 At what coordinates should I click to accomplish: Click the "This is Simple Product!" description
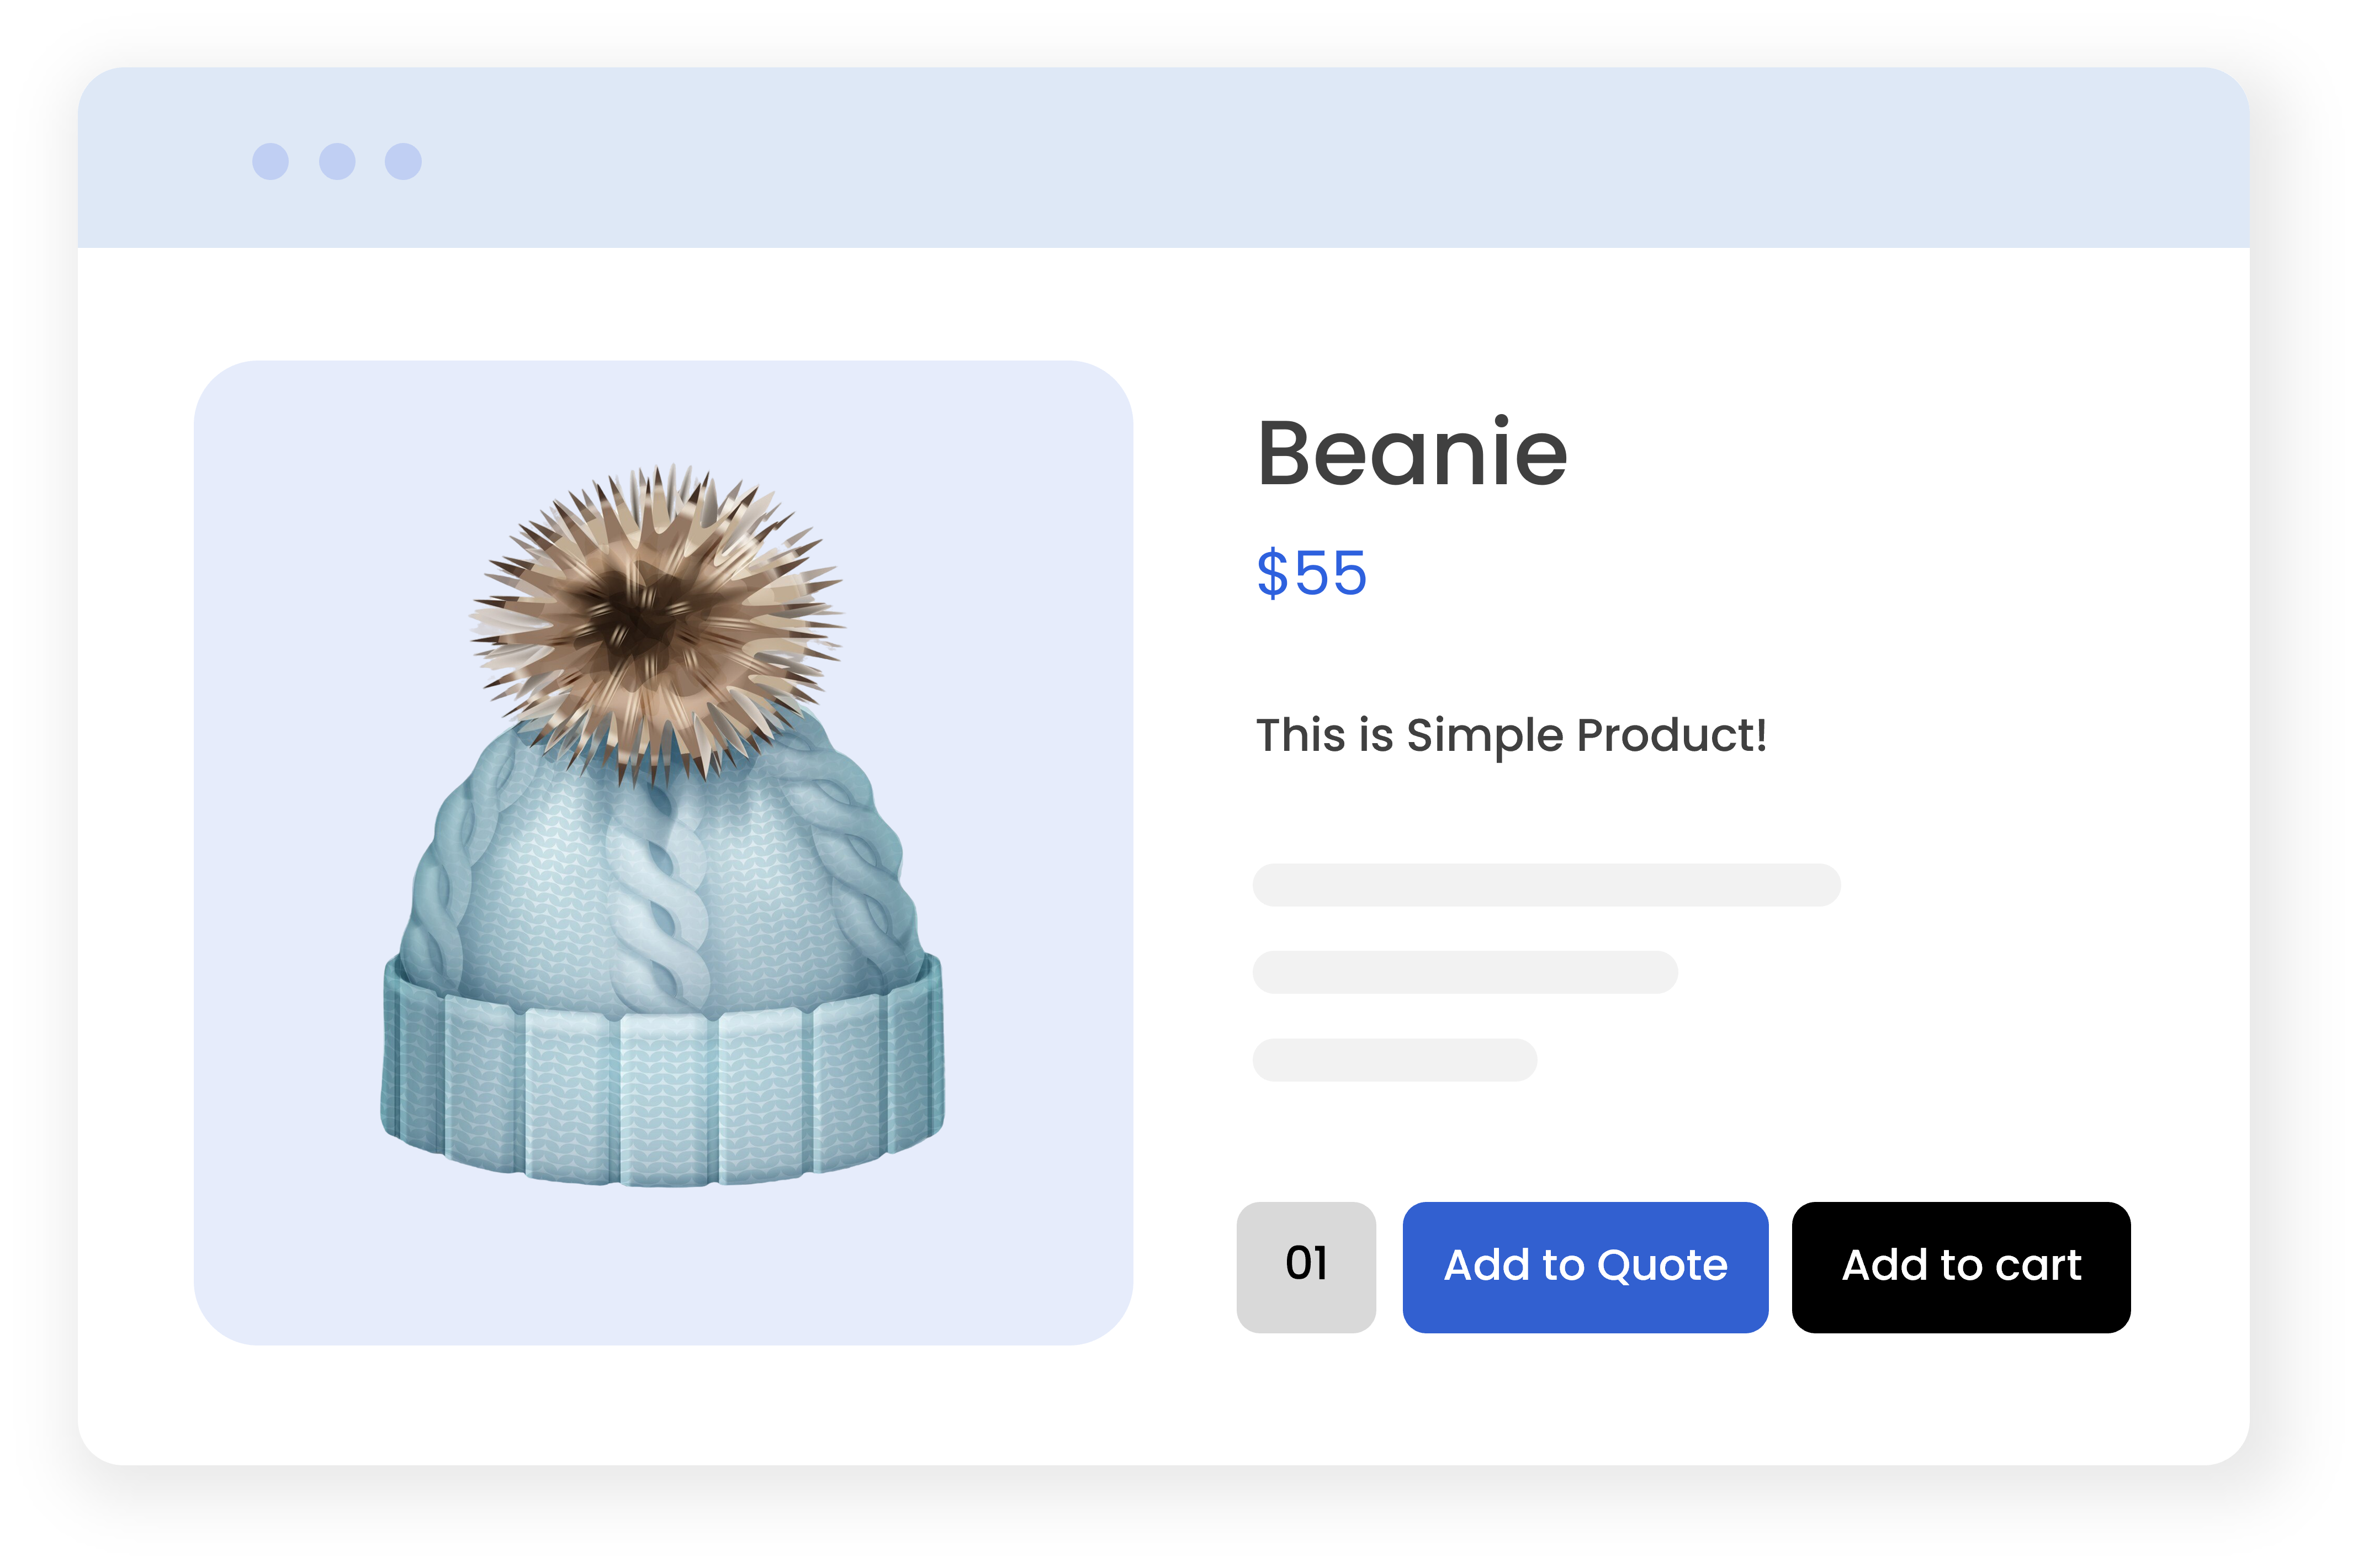tap(1511, 735)
